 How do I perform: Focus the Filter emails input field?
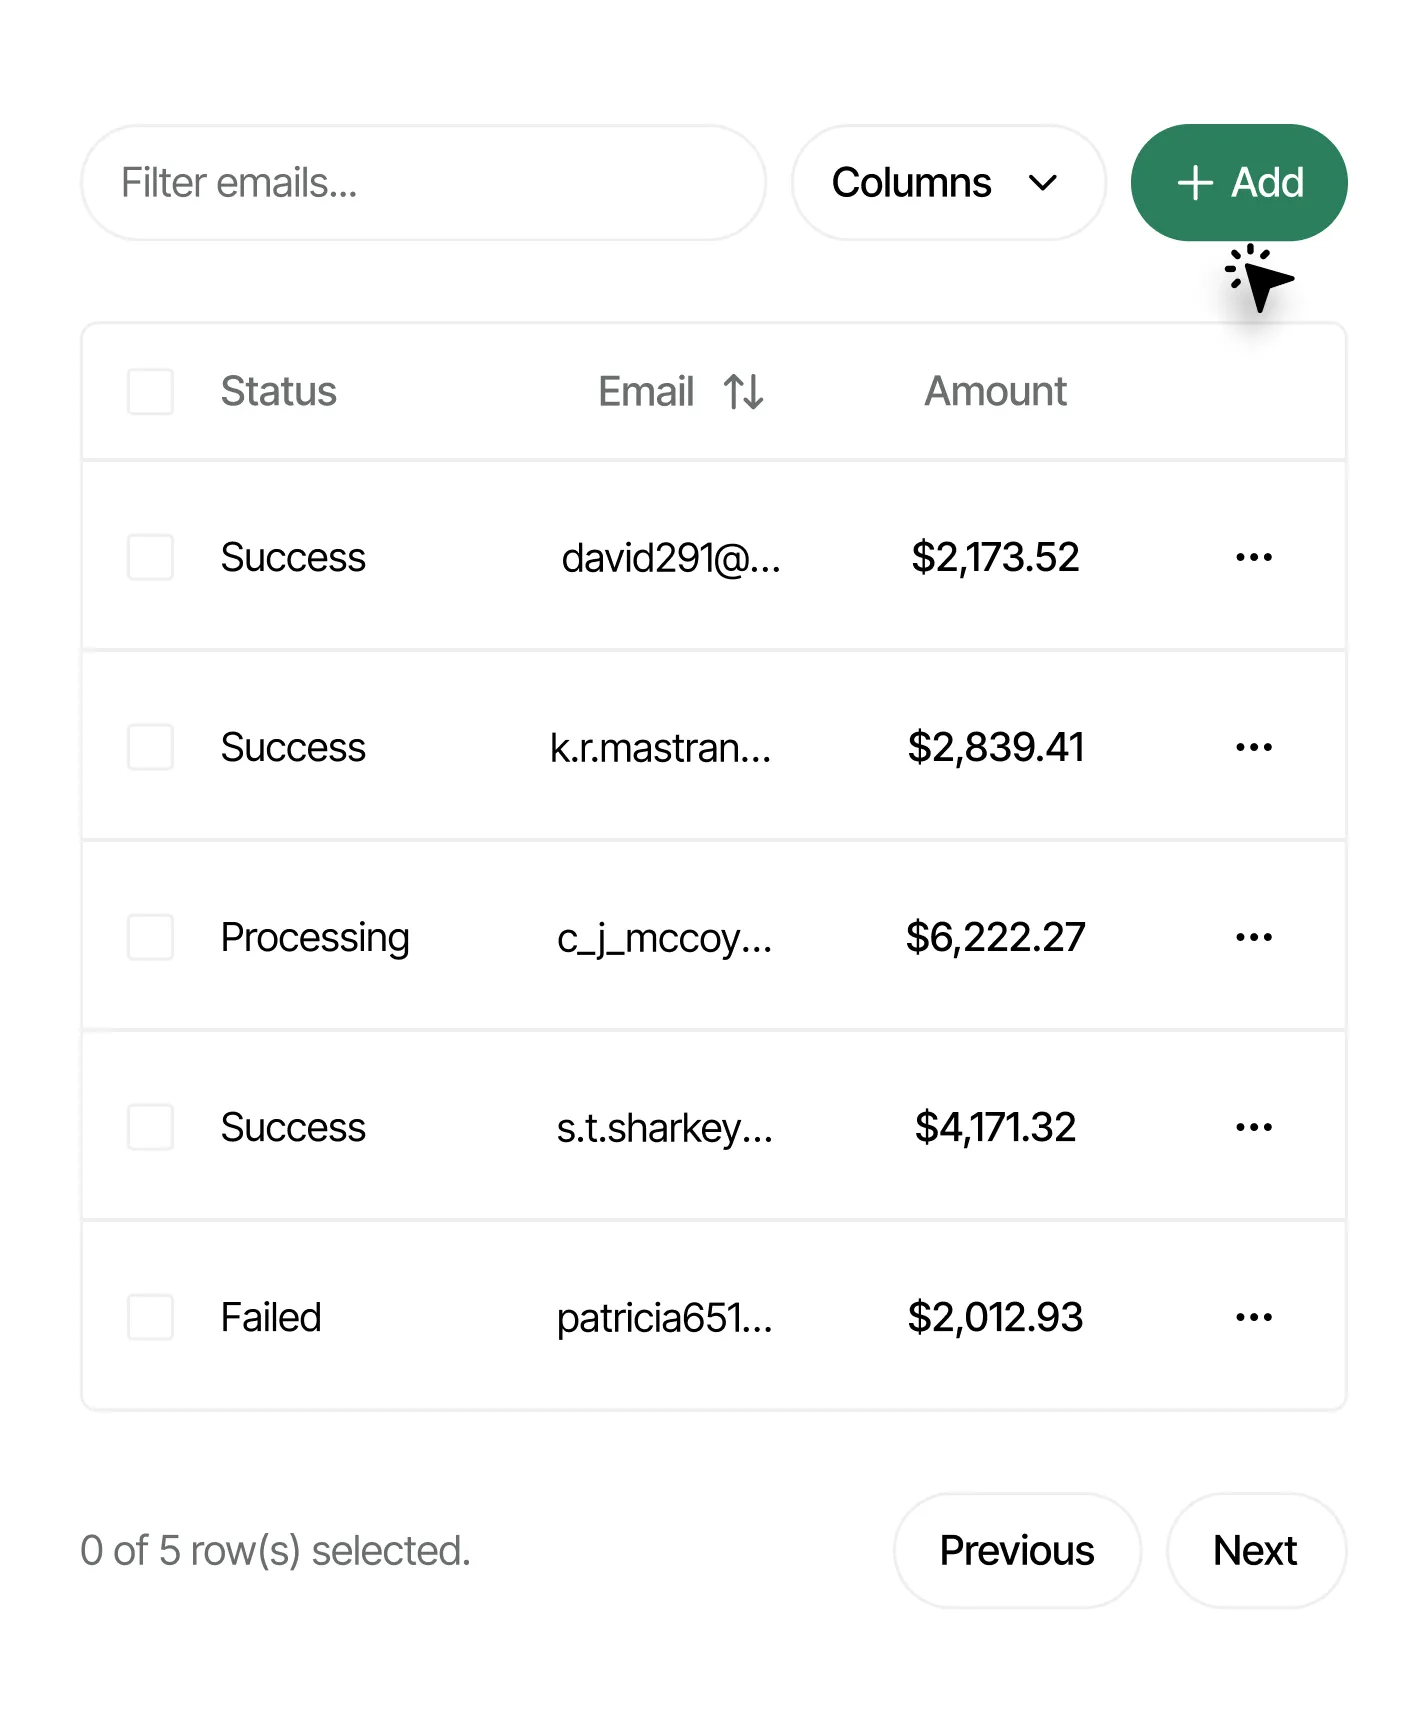[423, 183]
